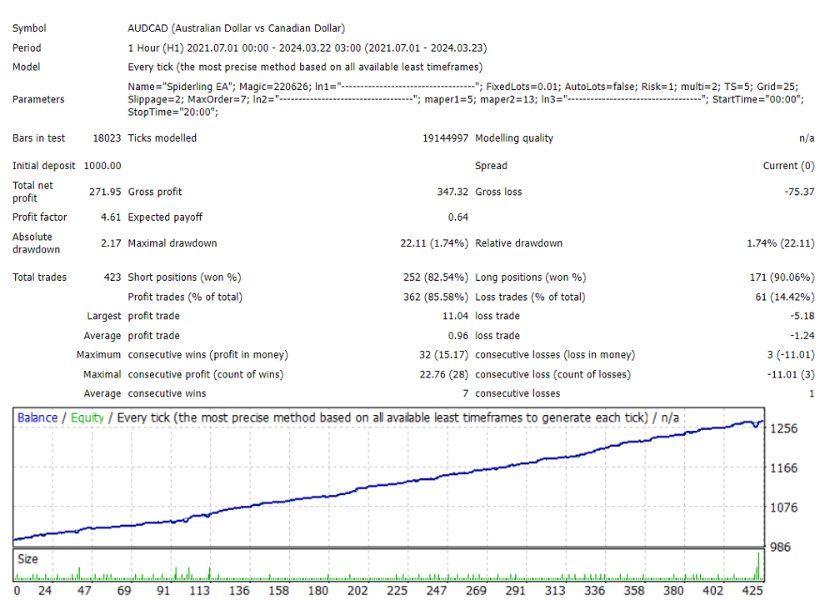Click the Total net profit value 271.95
The image size is (820, 600).
105,192
